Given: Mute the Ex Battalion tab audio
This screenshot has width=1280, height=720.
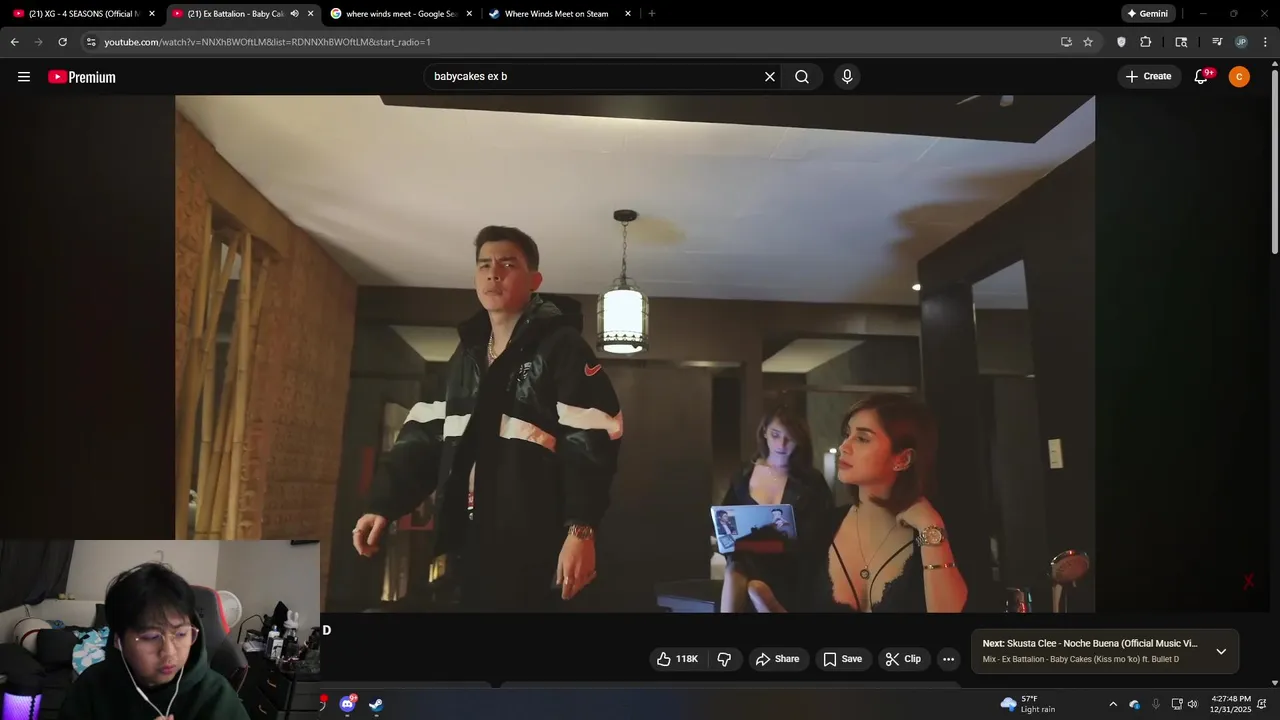Looking at the screenshot, I should pyautogui.click(x=295, y=14).
